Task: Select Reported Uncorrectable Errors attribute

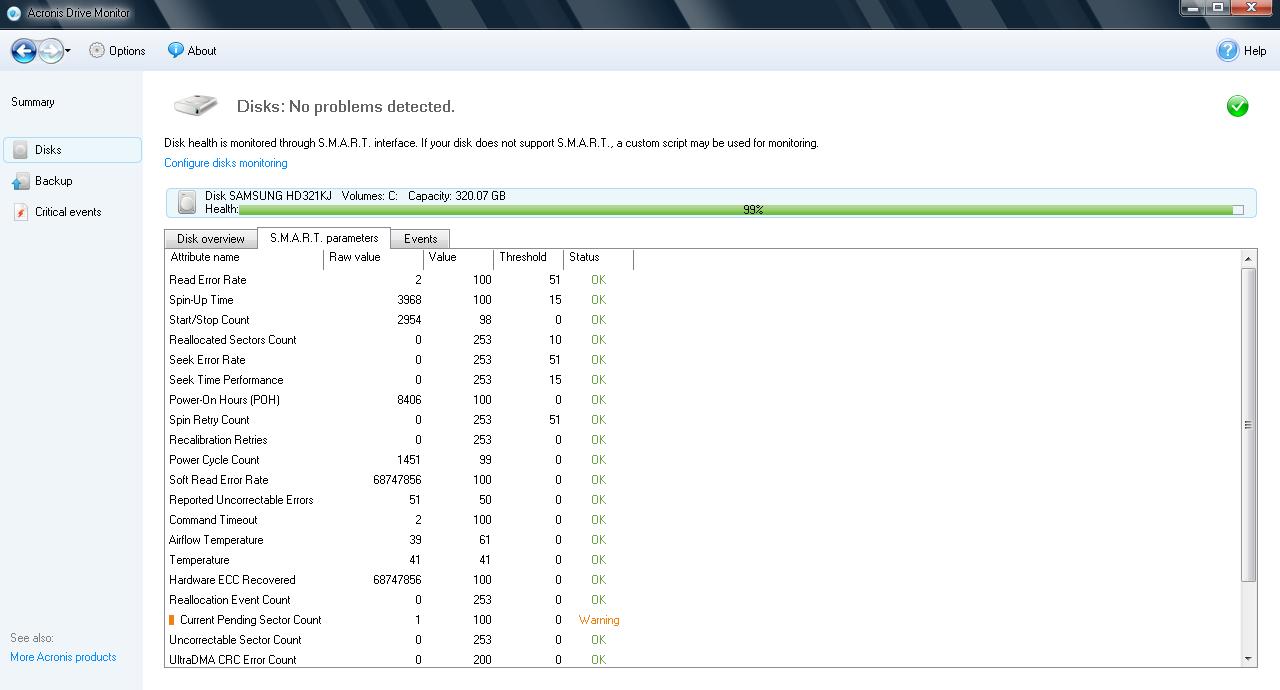Action: (x=241, y=500)
